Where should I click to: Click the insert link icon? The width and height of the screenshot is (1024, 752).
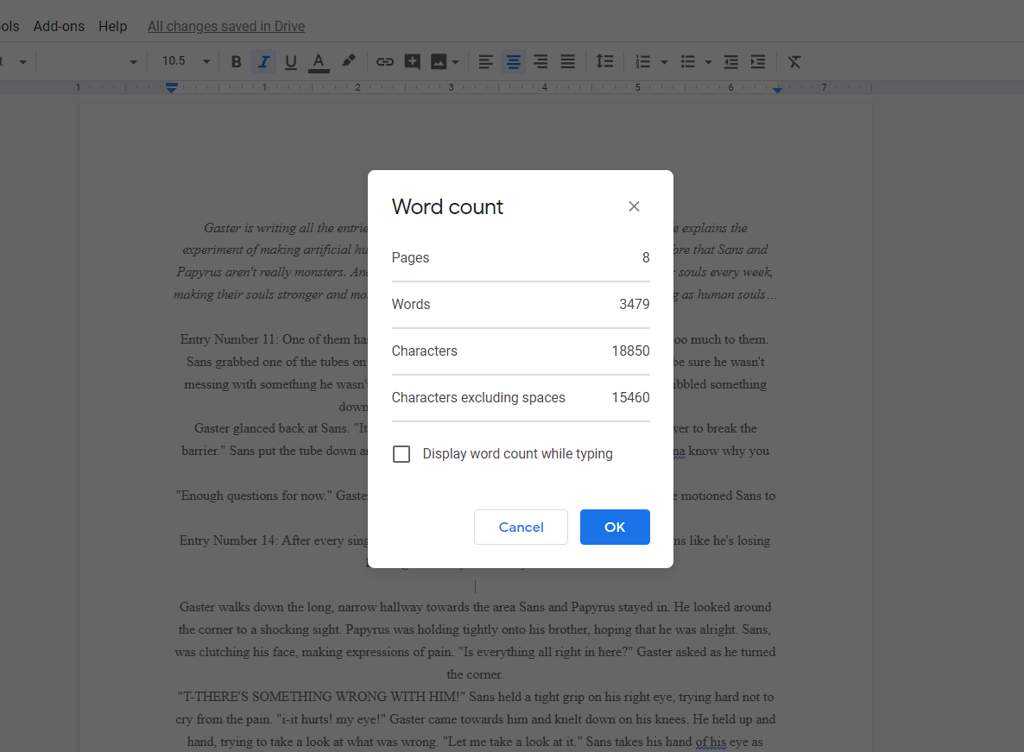[x=384, y=62]
